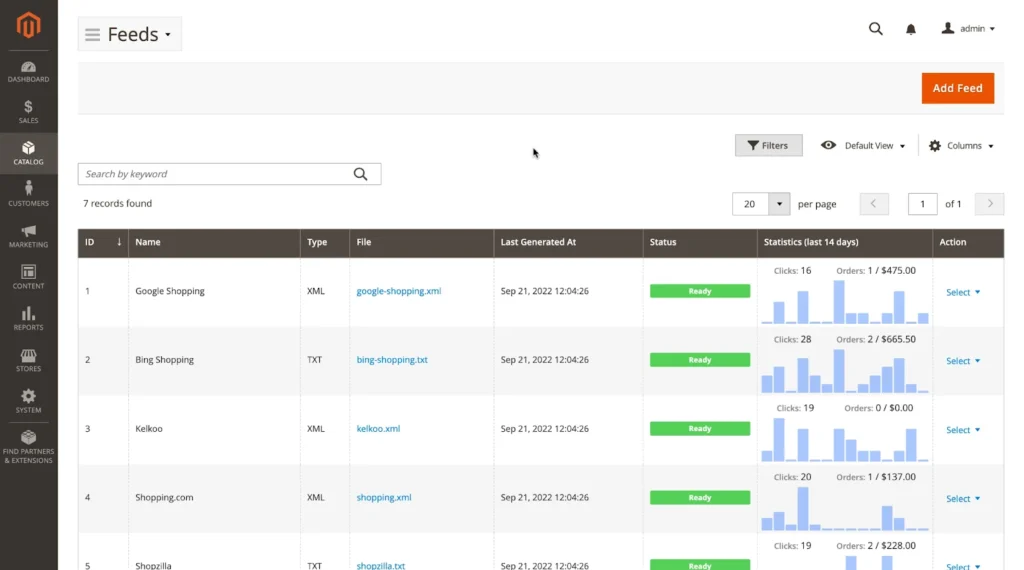The height and width of the screenshot is (570, 1024).
Task: Click the Statistics (last 14 days) header
Action: pos(844,242)
